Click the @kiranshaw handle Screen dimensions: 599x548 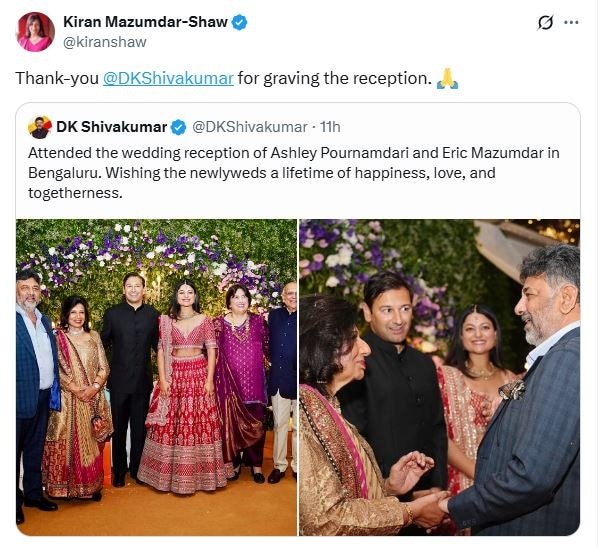click(105, 42)
